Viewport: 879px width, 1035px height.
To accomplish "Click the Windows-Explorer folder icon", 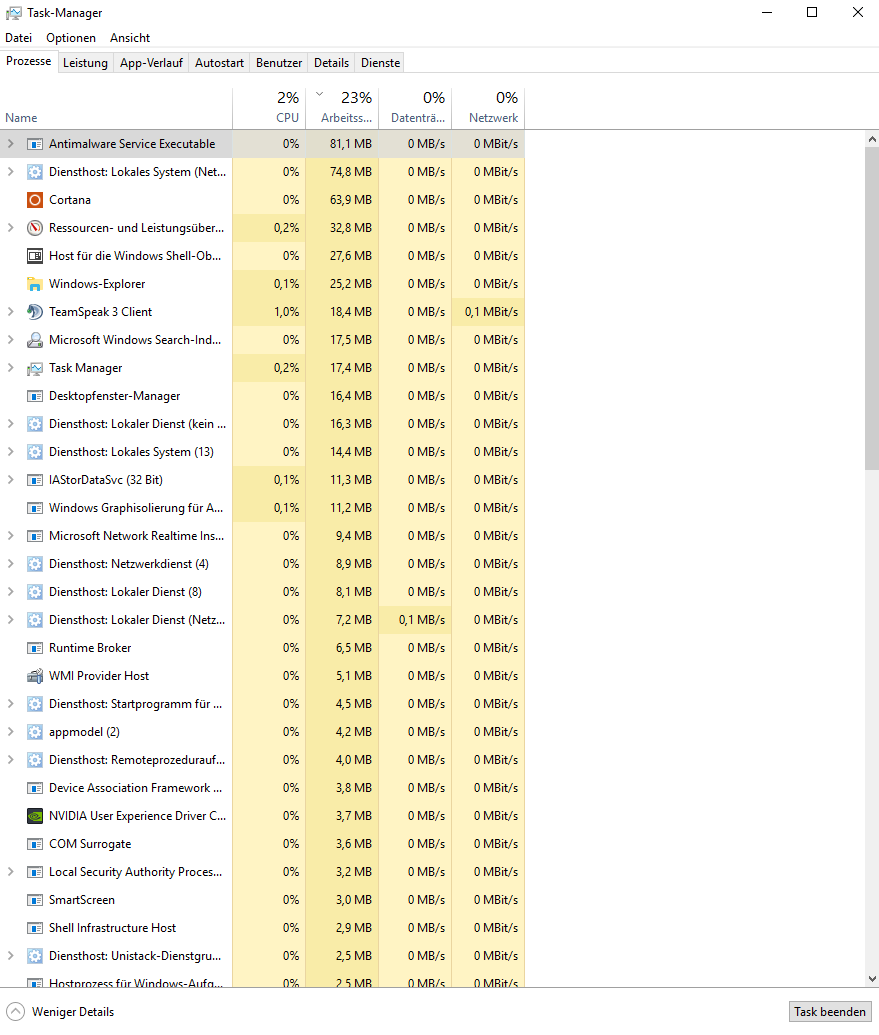I will click(35, 284).
